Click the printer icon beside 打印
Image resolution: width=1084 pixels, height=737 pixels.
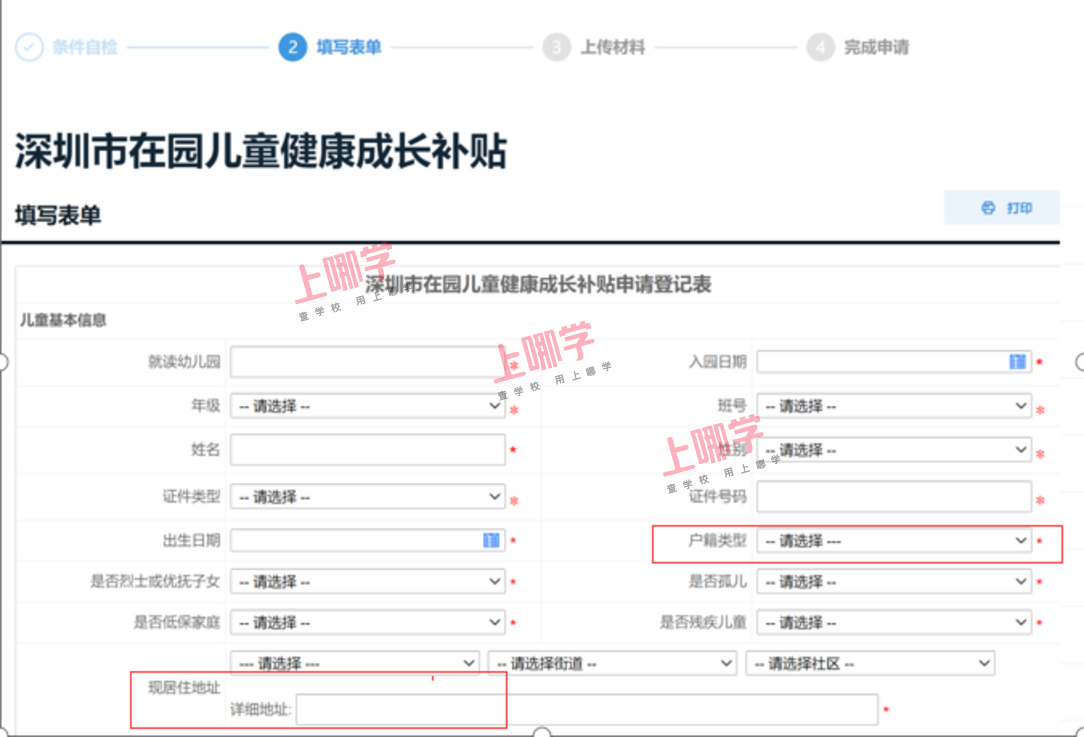point(988,208)
